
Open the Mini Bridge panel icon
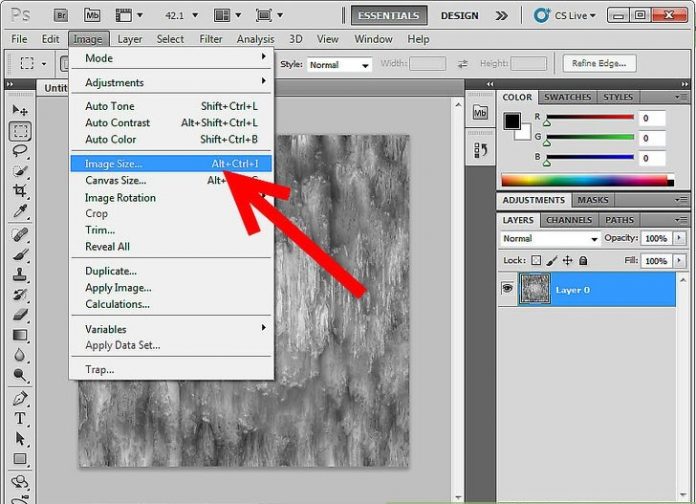[480, 113]
